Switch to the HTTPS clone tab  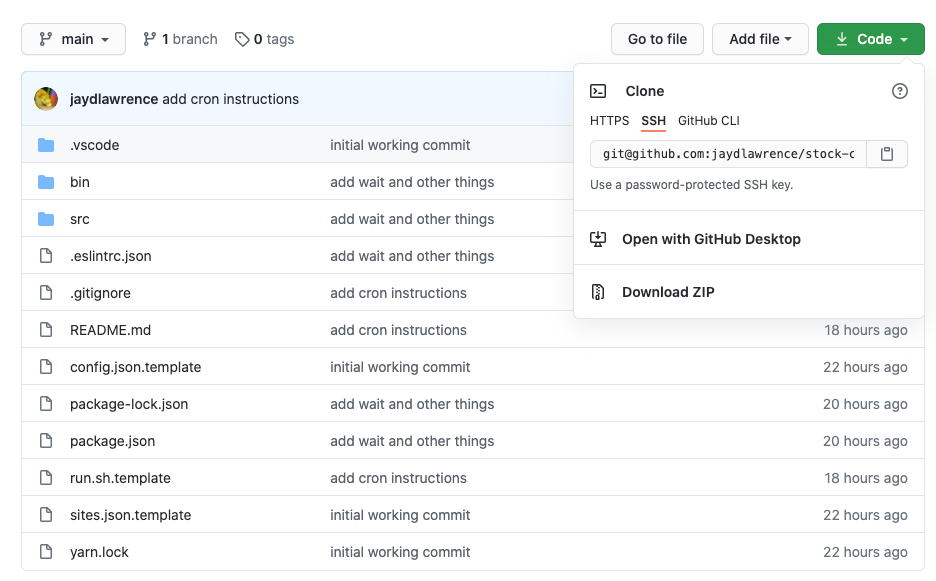click(609, 121)
